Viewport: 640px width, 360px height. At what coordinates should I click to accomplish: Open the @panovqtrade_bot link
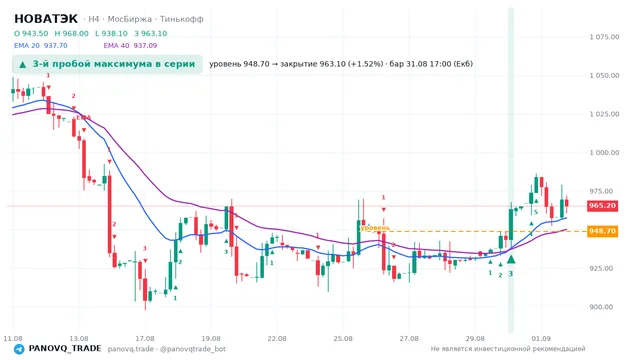[x=193, y=349]
